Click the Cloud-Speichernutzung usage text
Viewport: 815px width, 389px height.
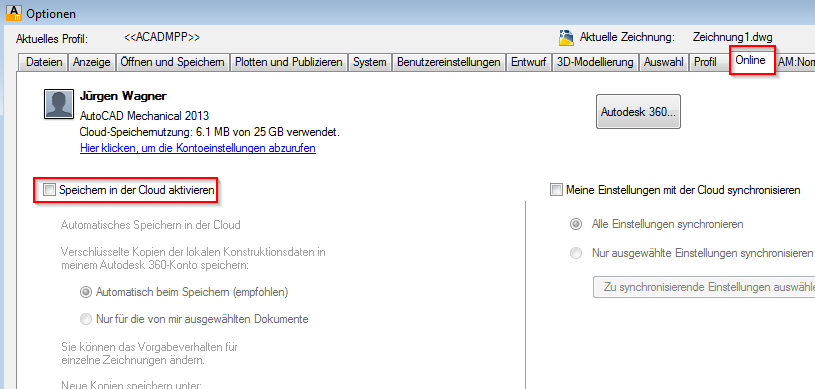210,132
